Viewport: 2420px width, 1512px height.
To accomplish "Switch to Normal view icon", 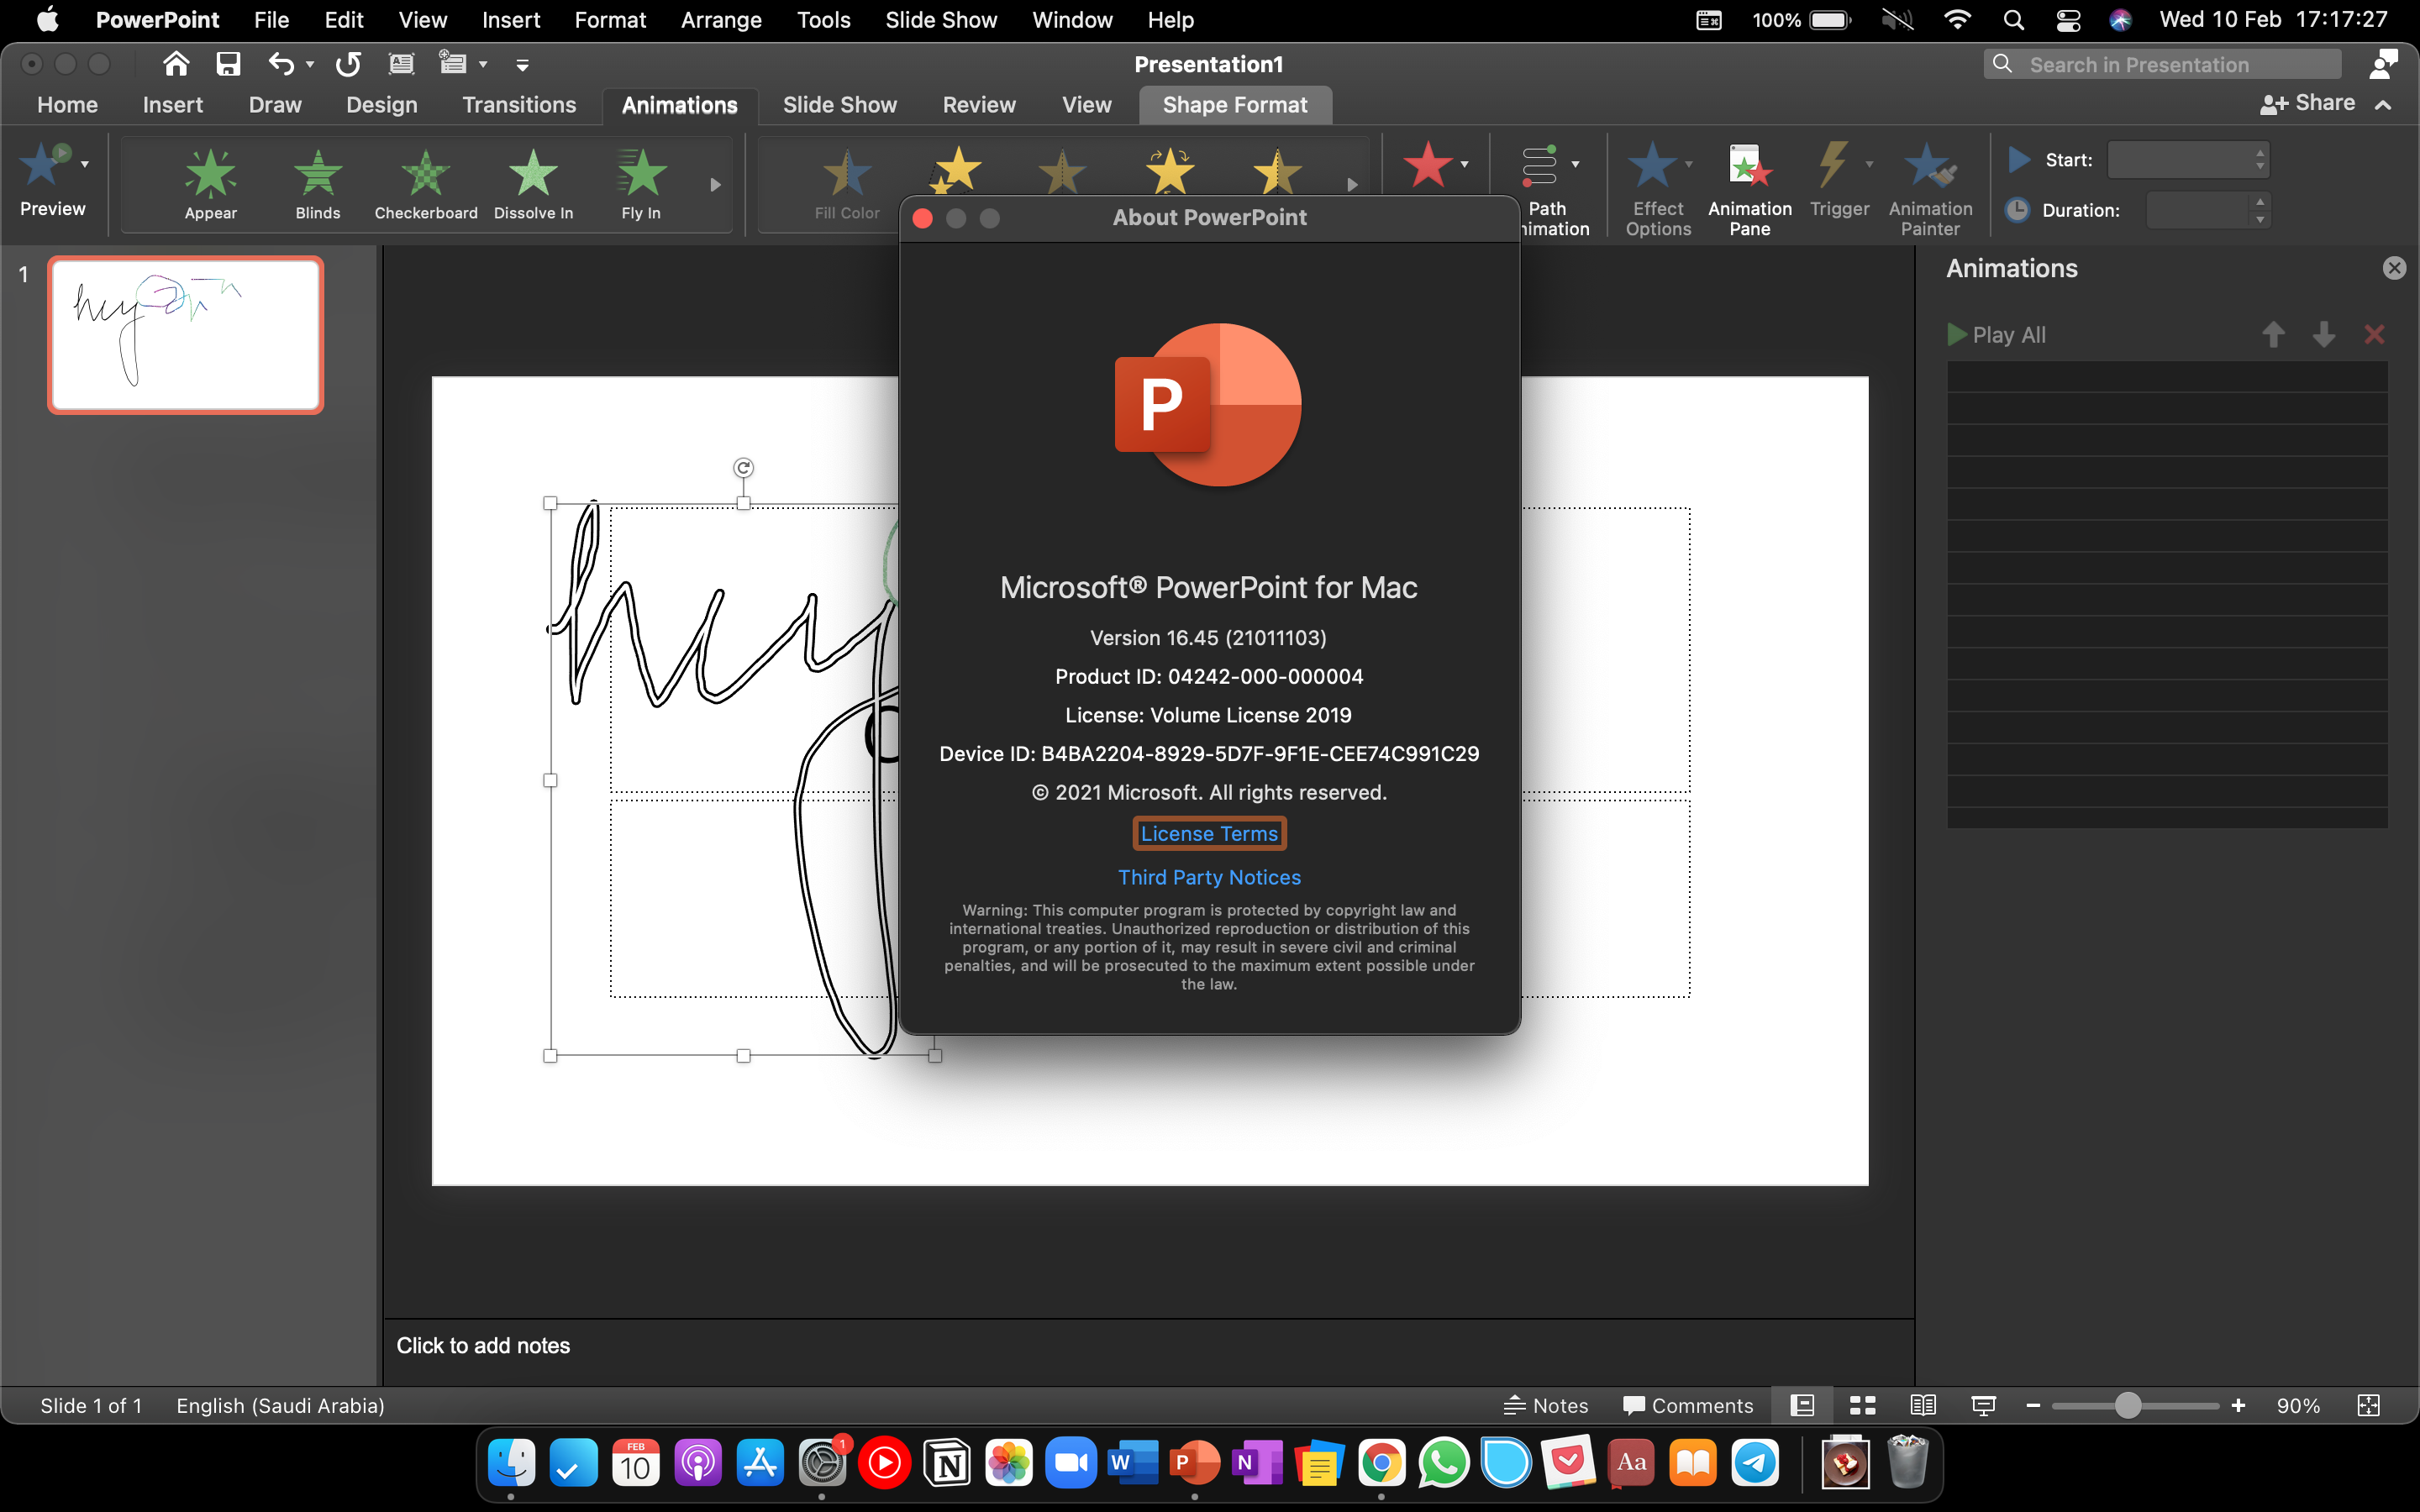I will (1802, 1405).
